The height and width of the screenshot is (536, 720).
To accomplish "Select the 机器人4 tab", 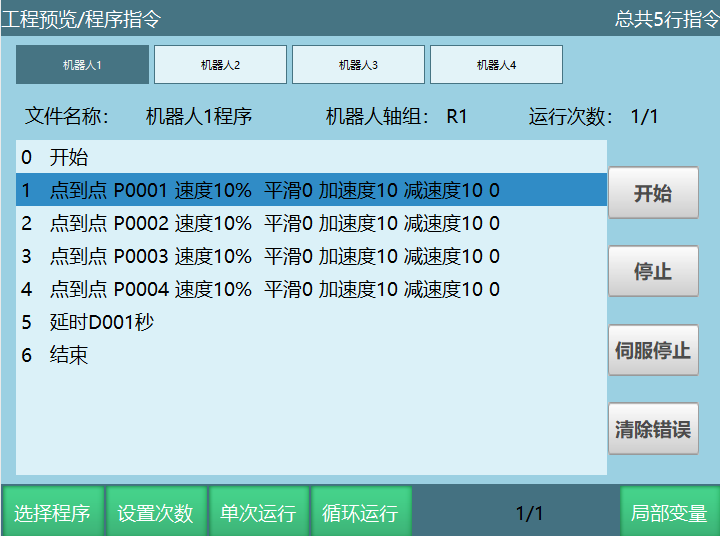I will click(x=496, y=65).
